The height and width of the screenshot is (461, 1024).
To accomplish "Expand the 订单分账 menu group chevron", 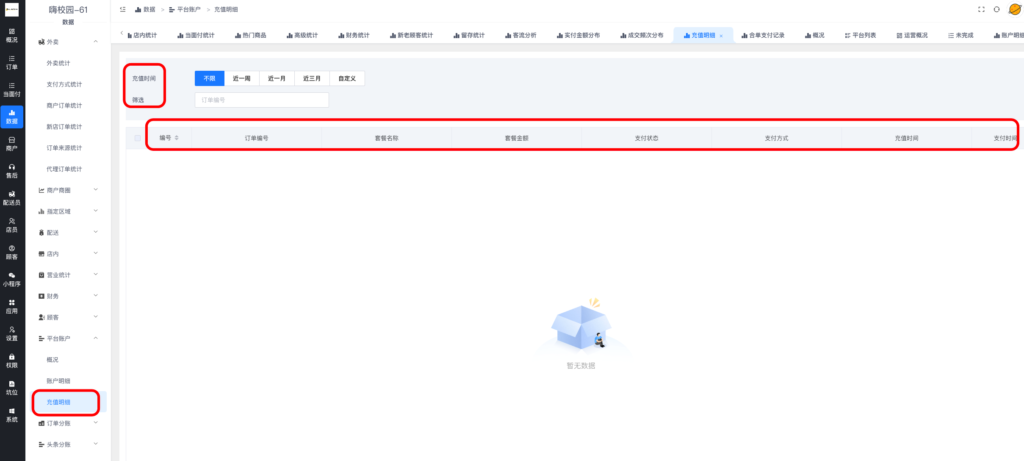I will point(96,423).
